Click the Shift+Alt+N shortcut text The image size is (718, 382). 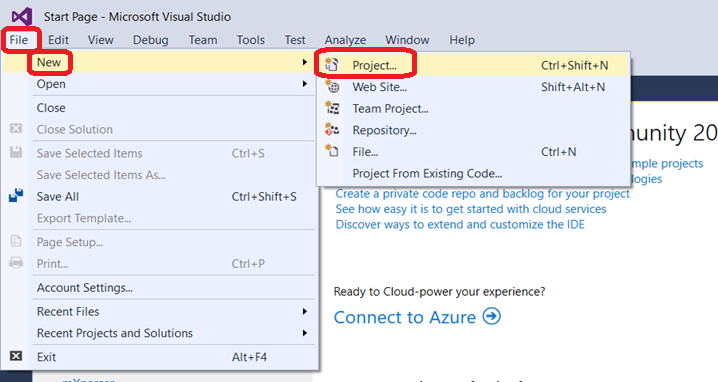(573, 87)
